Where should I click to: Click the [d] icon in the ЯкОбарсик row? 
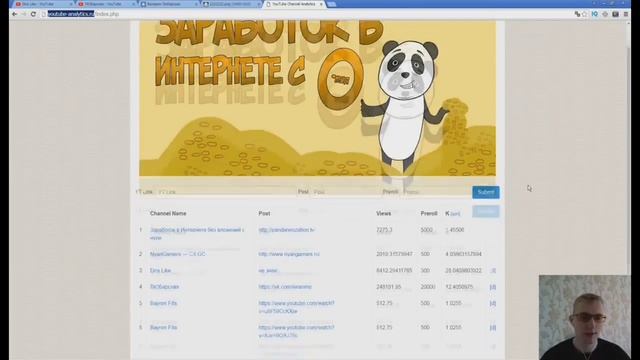click(493, 287)
